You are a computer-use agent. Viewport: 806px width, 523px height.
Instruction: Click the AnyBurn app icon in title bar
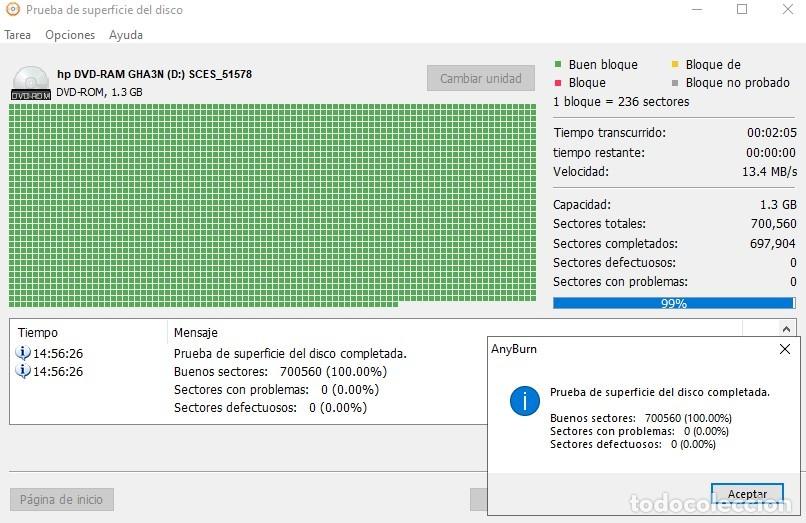tap(13, 9)
